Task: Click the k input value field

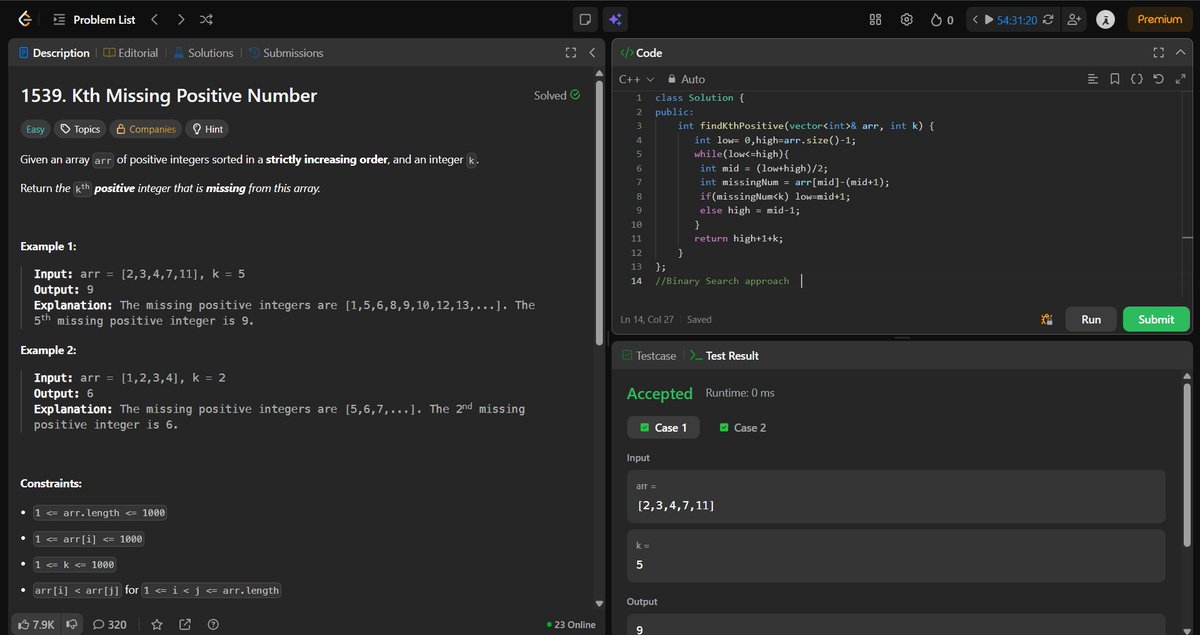Action: coord(896,555)
